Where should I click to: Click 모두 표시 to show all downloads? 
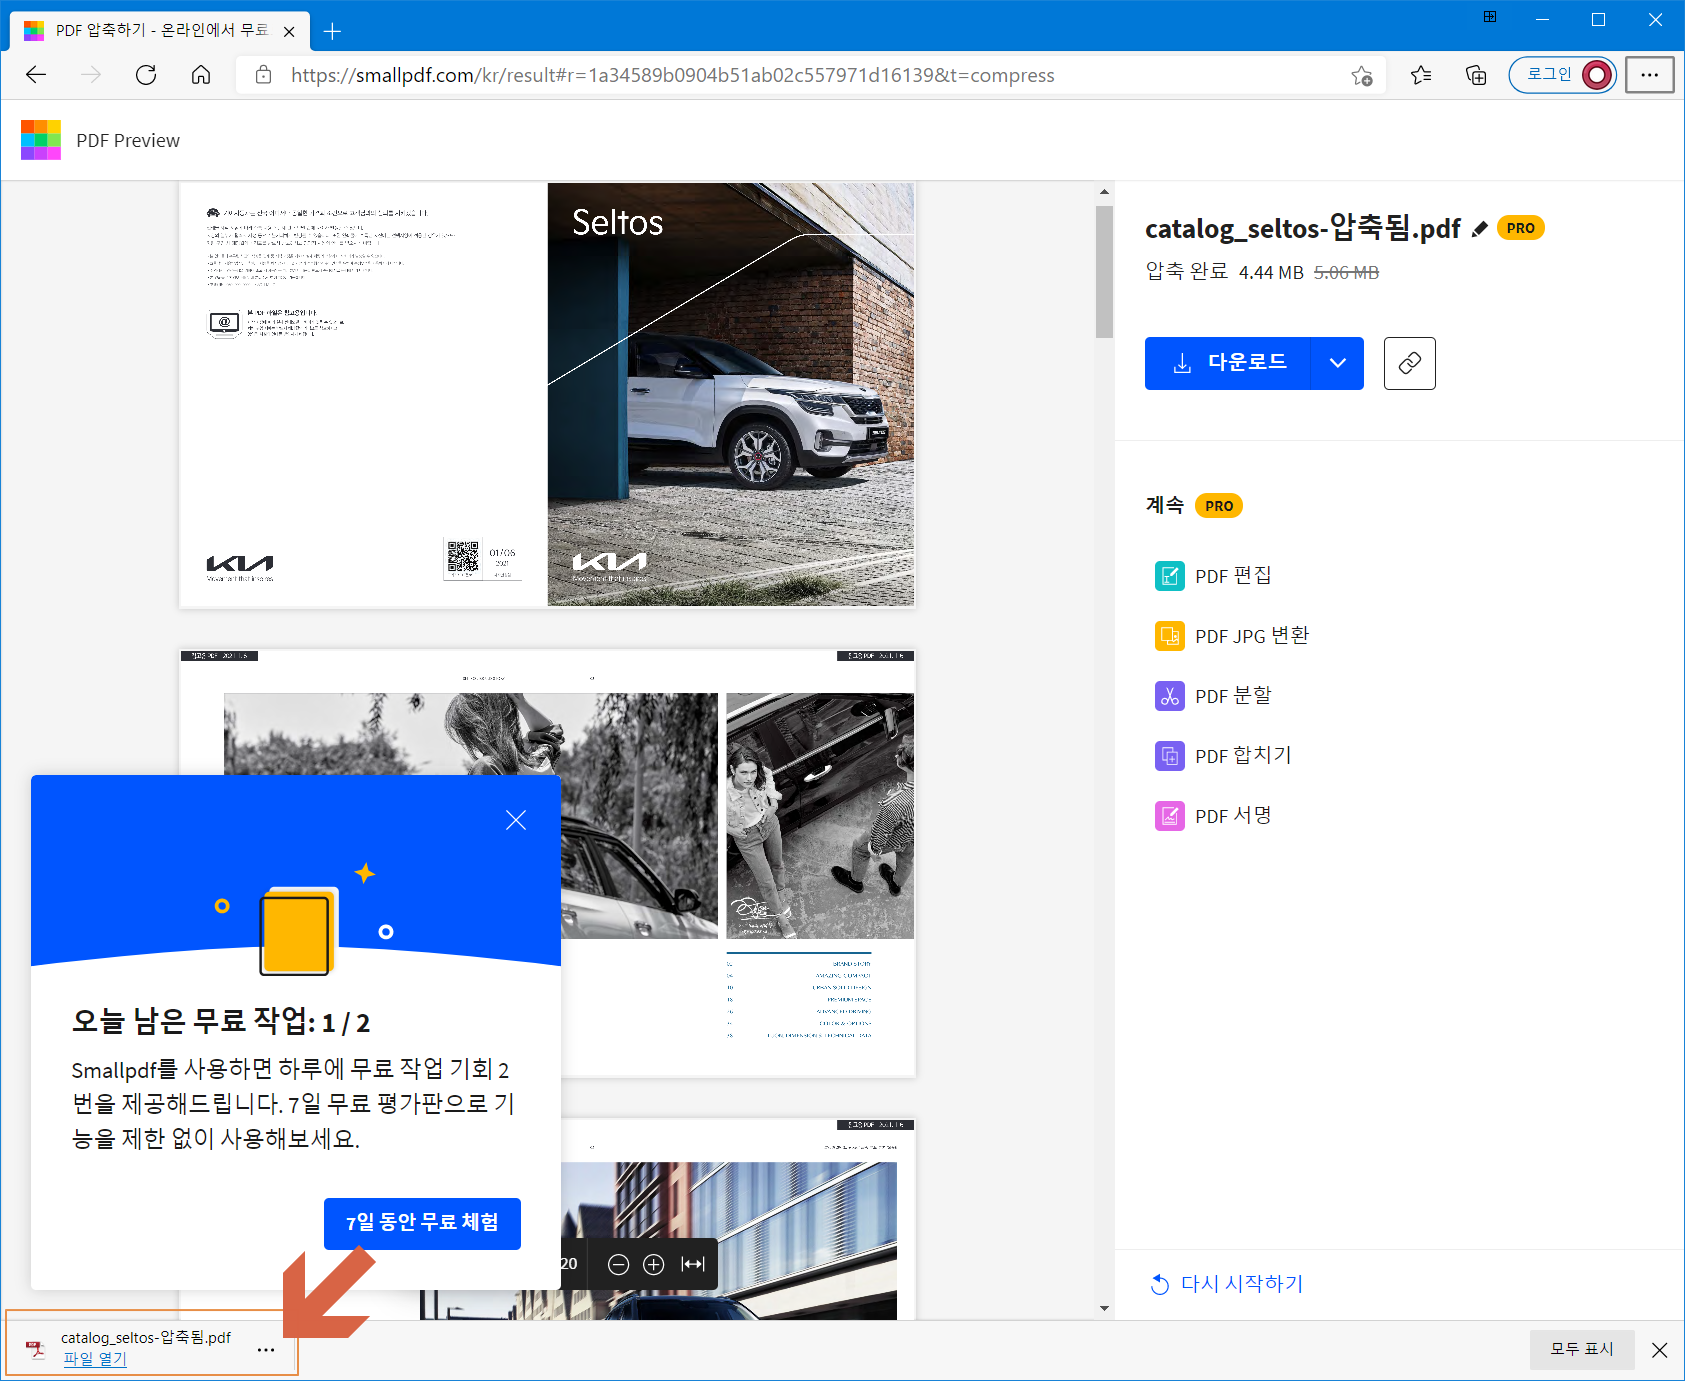pyautogui.click(x=1582, y=1350)
